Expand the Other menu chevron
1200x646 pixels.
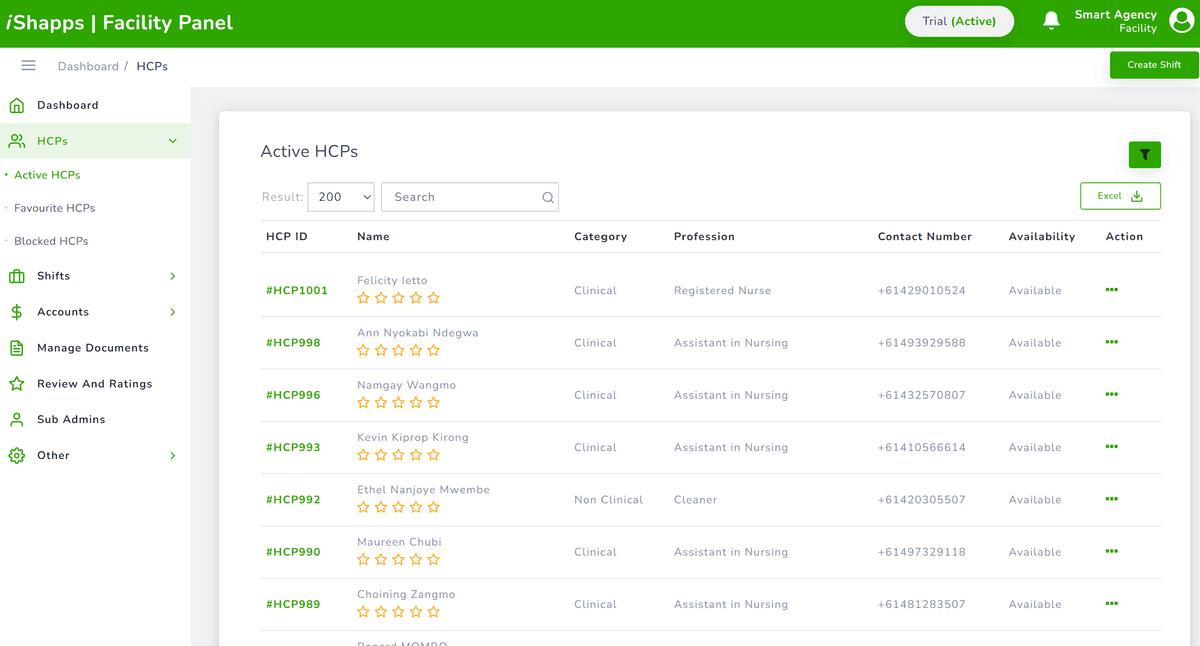click(x=172, y=455)
